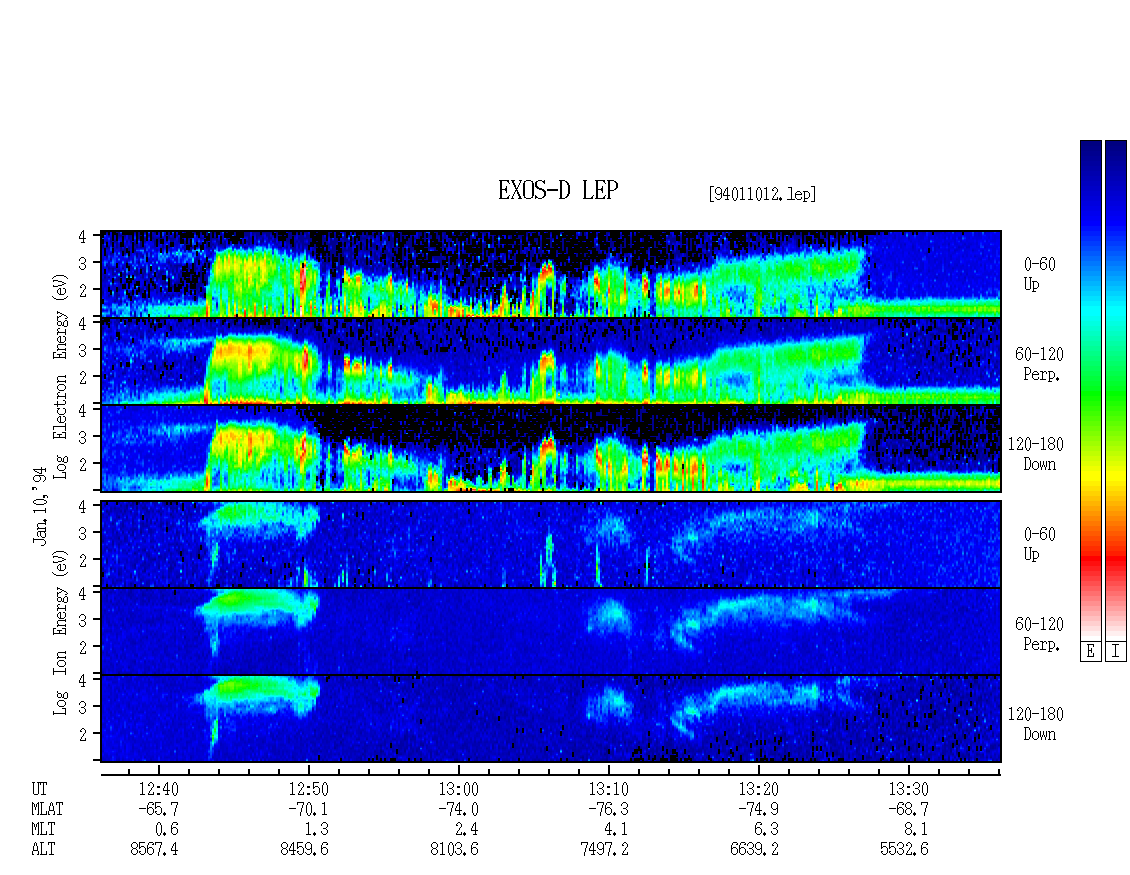Click the 120-180 Down label beside the electron panel

tap(1036, 454)
